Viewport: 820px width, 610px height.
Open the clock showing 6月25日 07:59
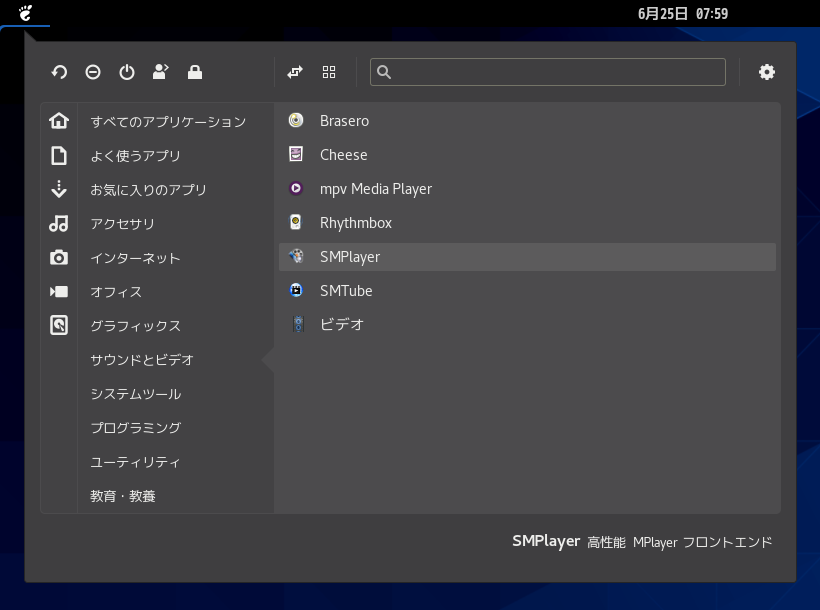(682, 14)
